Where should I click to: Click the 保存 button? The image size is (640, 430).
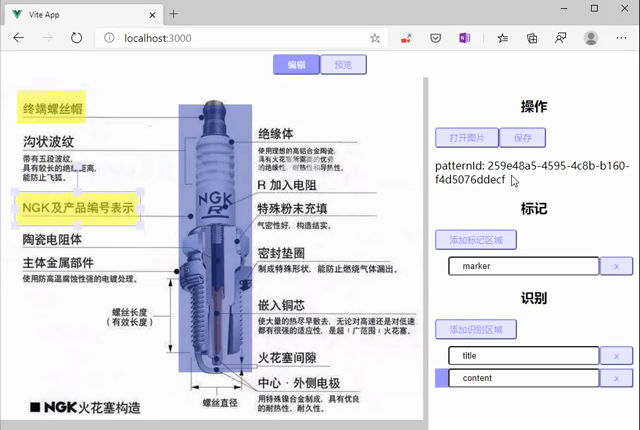[522, 138]
